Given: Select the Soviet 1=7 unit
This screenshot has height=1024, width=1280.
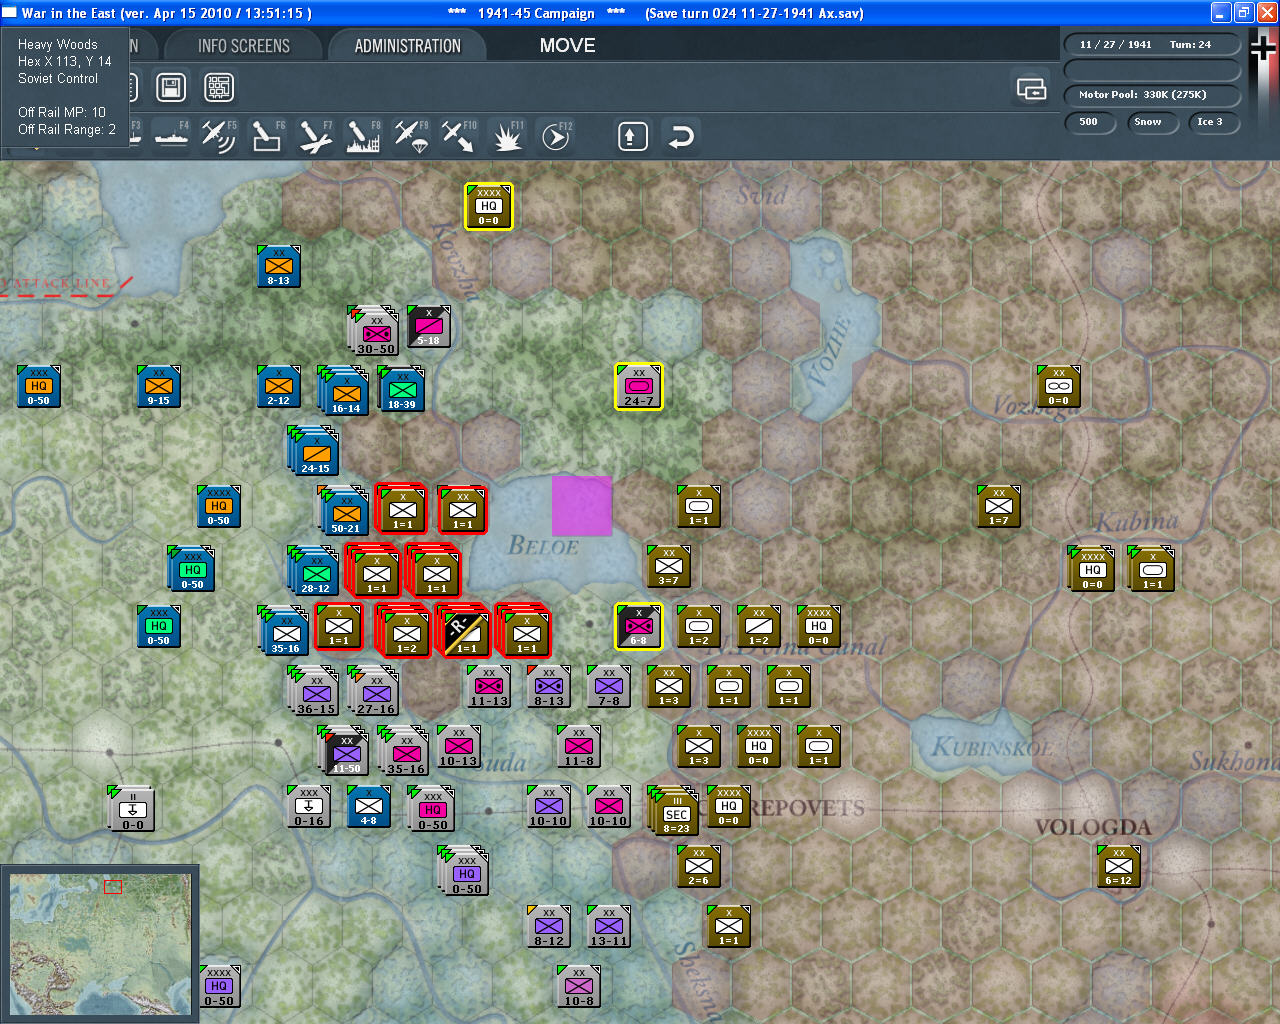Looking at the screenshot, I should pos(998,506).
